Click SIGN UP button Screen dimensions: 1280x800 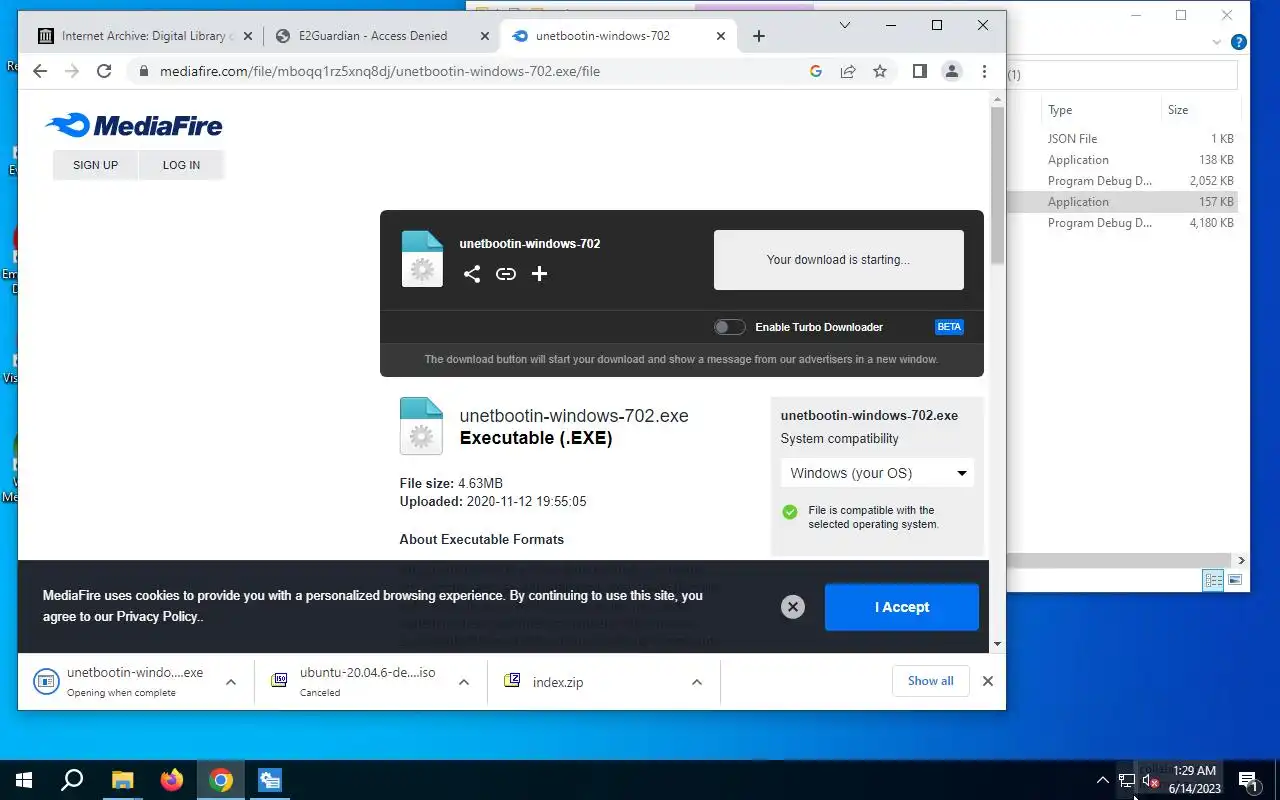point(95,165)
